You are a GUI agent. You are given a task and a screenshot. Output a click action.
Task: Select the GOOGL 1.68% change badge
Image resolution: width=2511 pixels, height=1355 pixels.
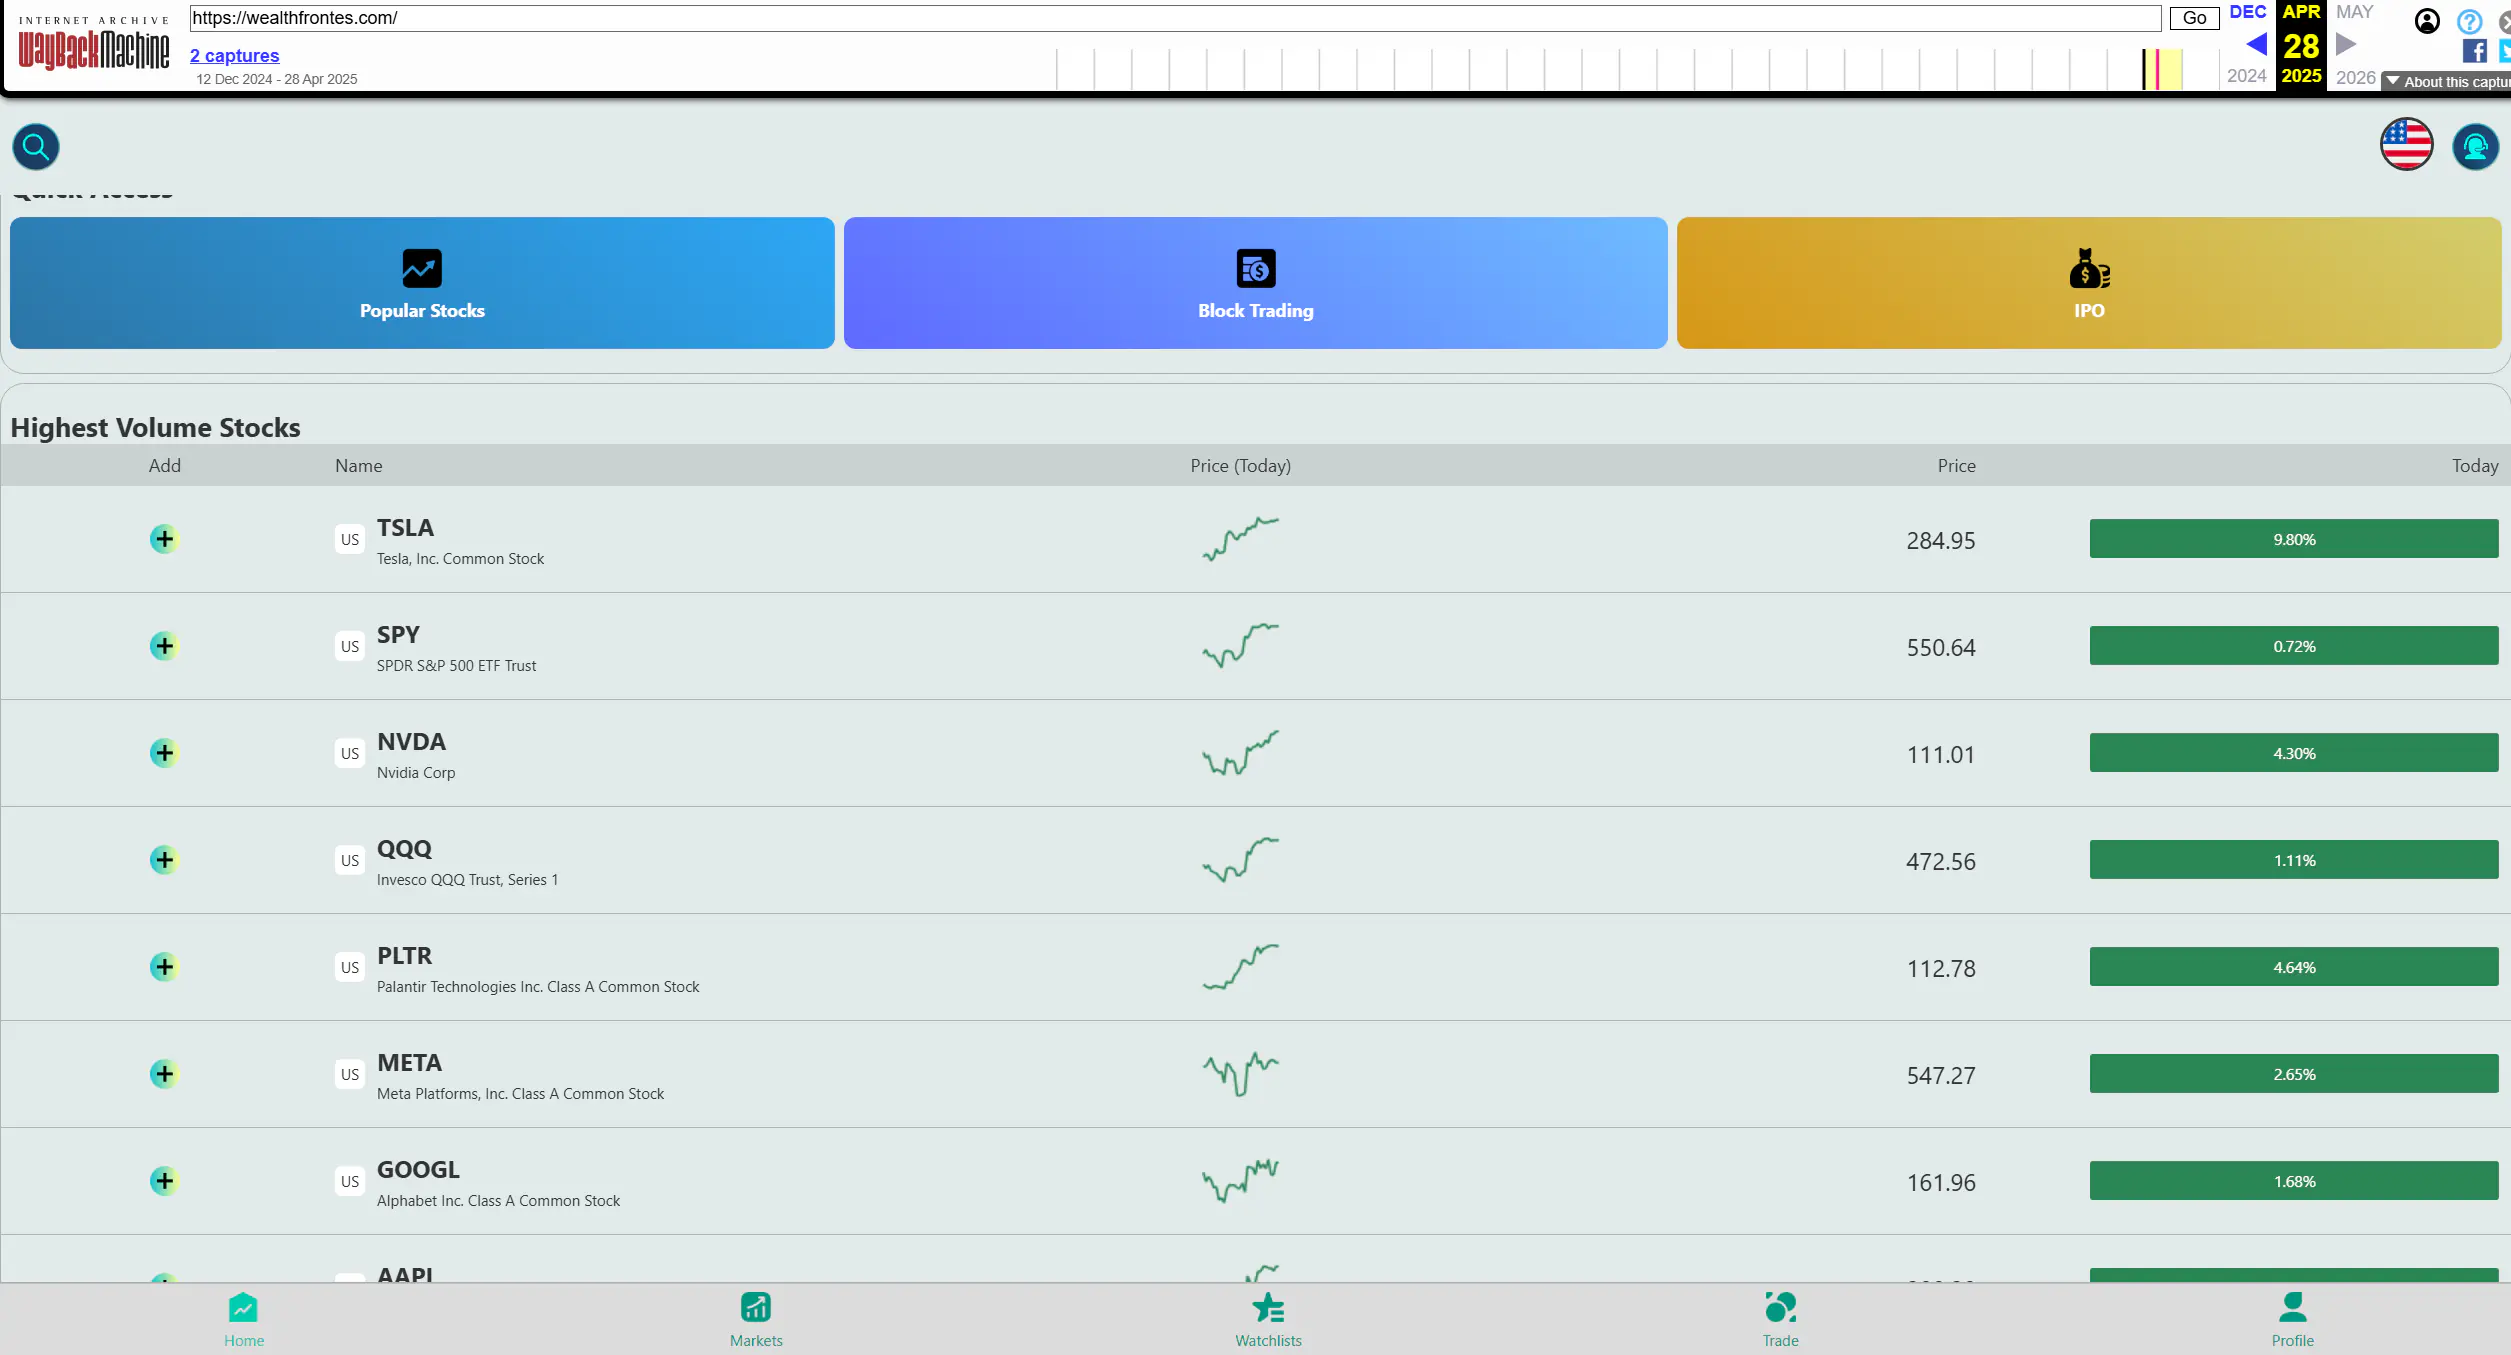[x=2294, y=1181]
